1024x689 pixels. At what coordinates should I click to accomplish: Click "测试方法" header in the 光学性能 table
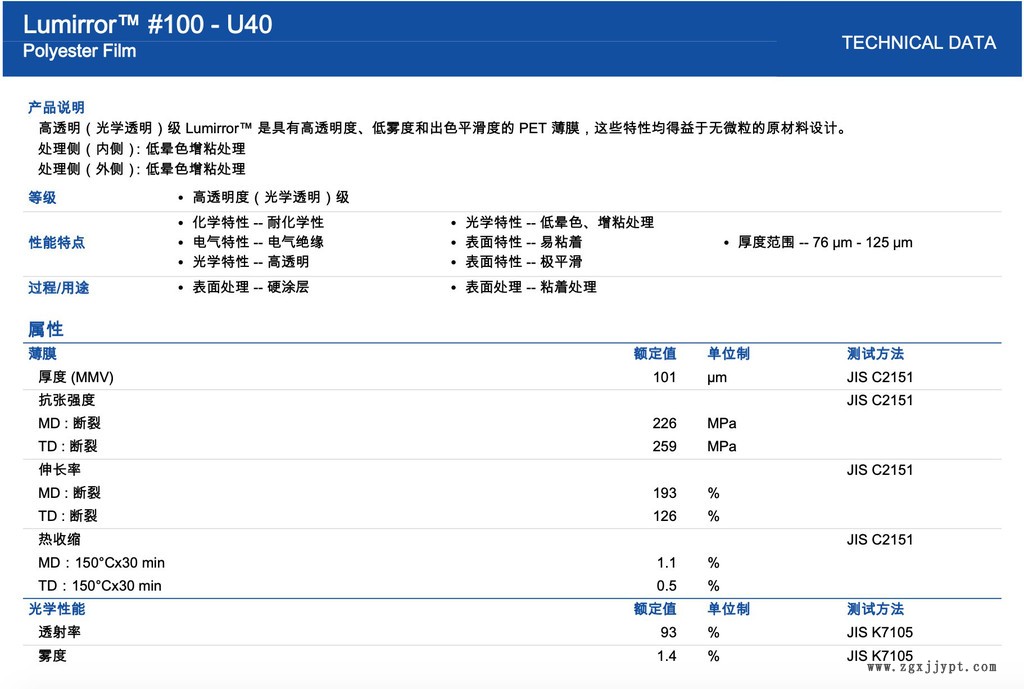pos(875,609)
